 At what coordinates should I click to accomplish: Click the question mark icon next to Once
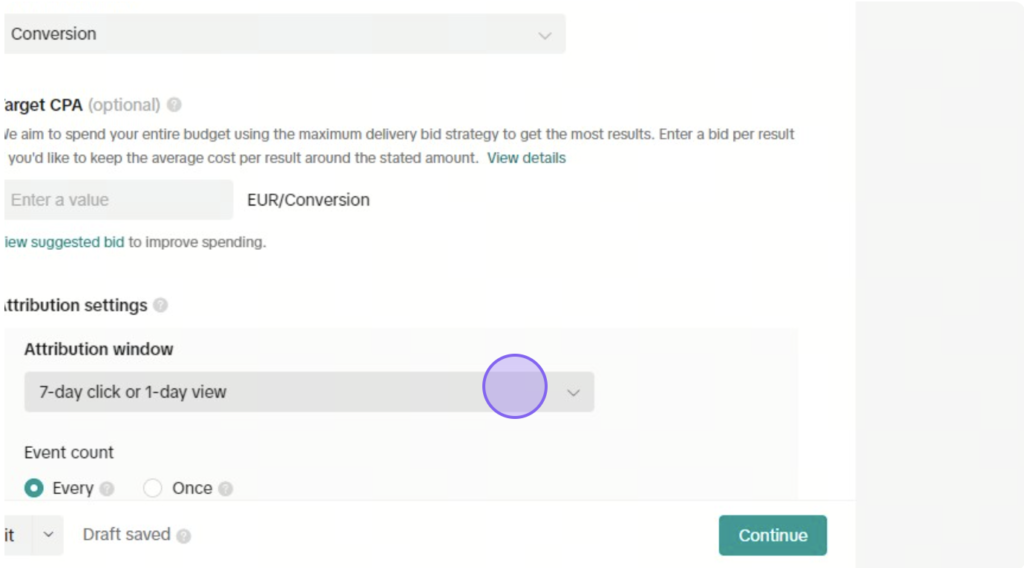[225, 488]
